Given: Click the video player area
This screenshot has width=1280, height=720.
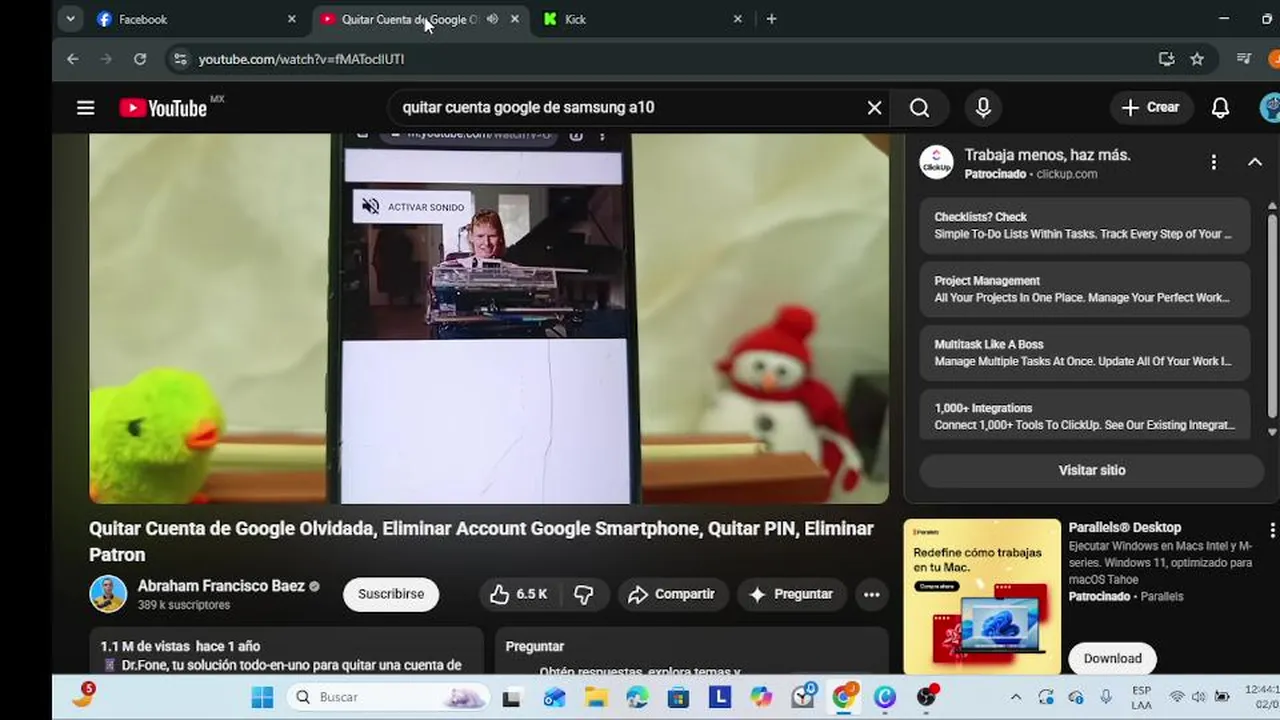Looking at the screenshot, I should (x=489, y=318).
